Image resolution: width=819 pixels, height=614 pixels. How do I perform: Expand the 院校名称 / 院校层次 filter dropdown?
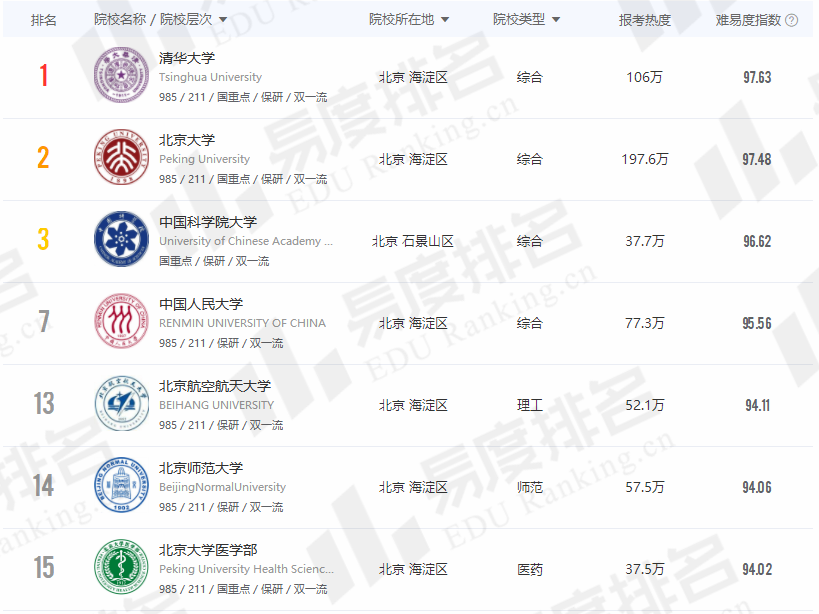point(222,20)
